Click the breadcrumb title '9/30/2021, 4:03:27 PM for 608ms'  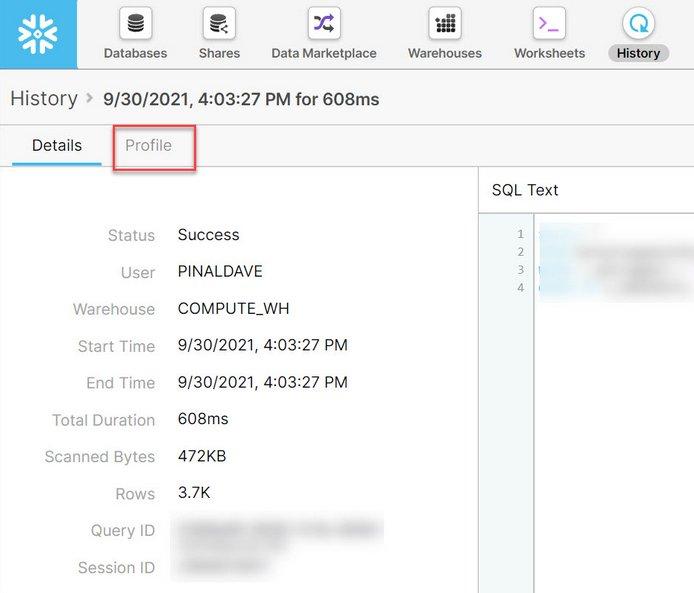pyautogui.click(x=241, y=99)
